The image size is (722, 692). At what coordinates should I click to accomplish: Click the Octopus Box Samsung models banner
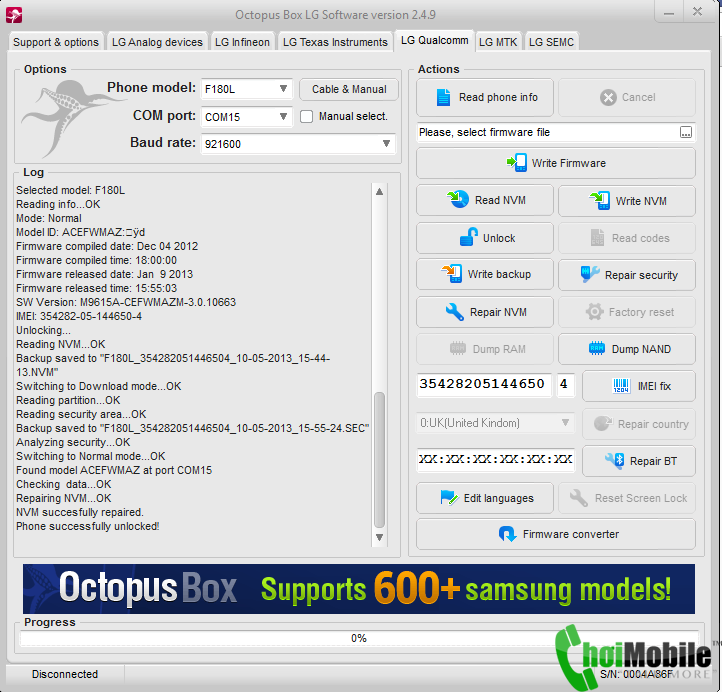(x=359, y=589)
